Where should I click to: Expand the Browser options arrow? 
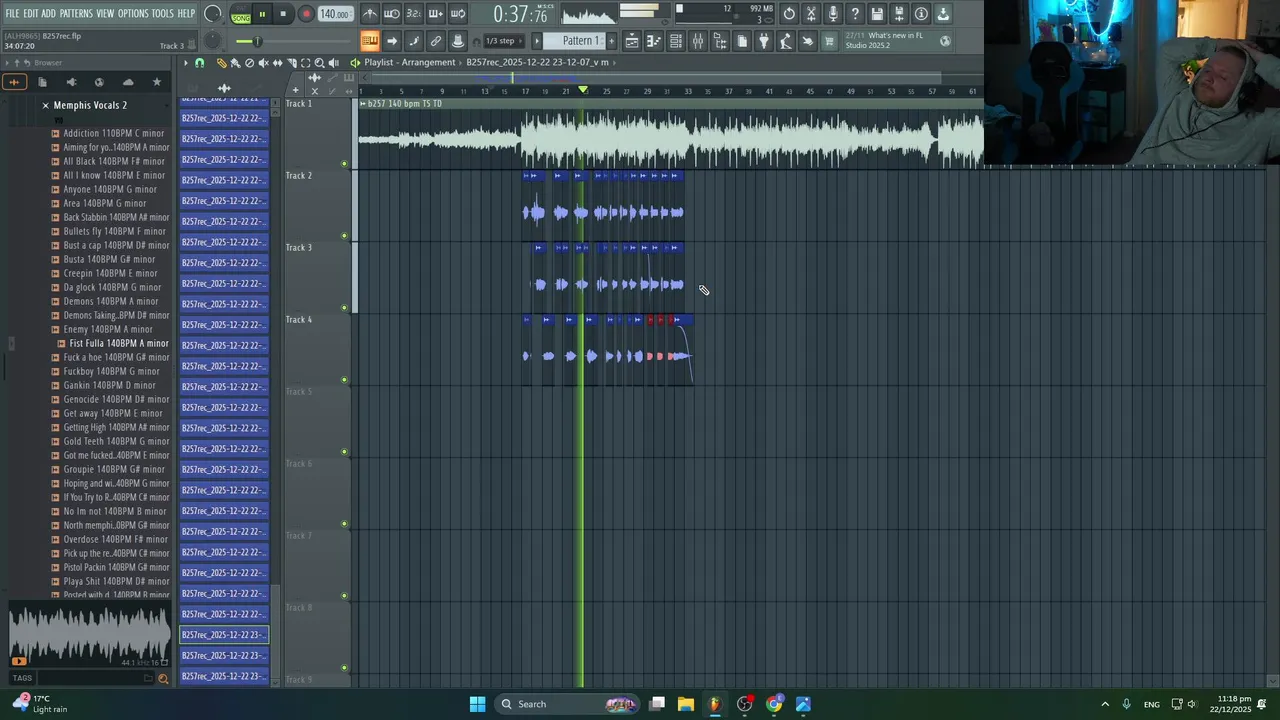[7, 63]
